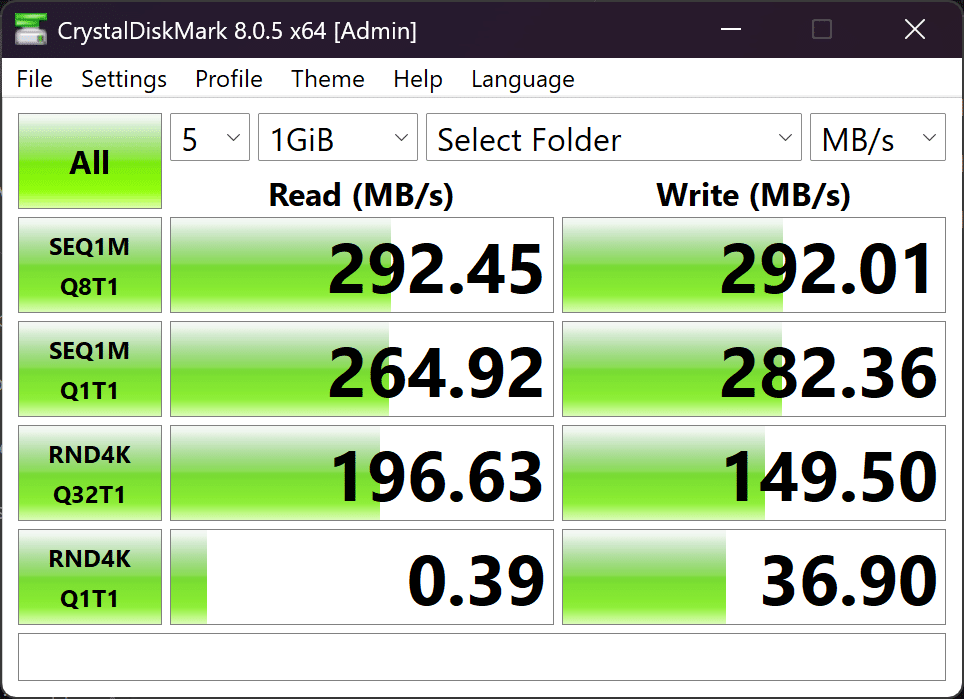
Task: Open the File menu
Action: click(x=35, y=79)
